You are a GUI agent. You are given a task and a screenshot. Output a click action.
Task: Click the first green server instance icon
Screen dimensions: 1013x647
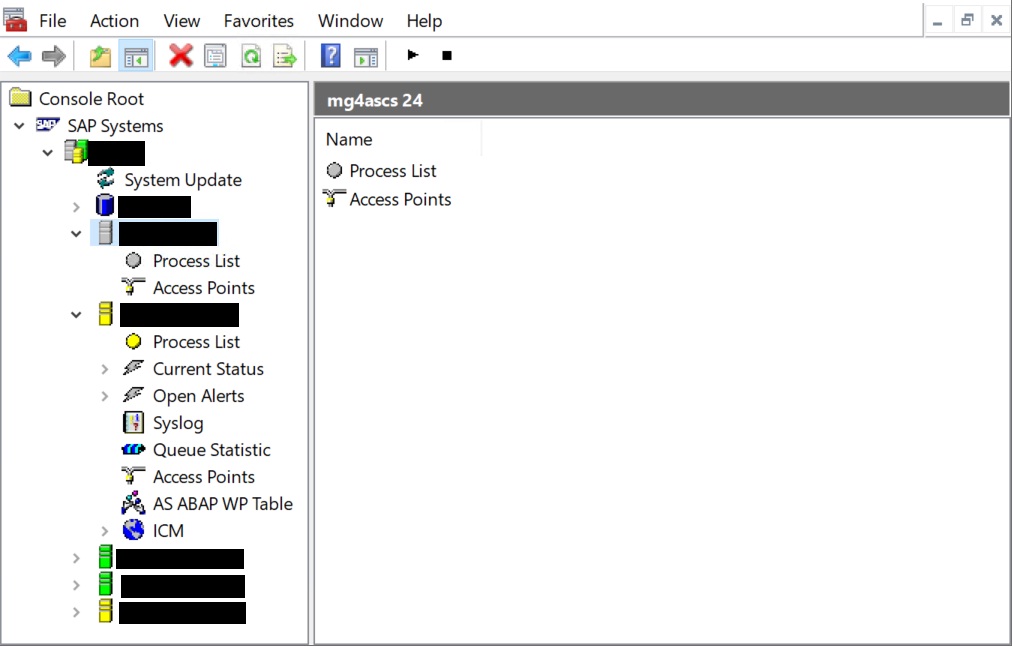click(x=106, y=557)
